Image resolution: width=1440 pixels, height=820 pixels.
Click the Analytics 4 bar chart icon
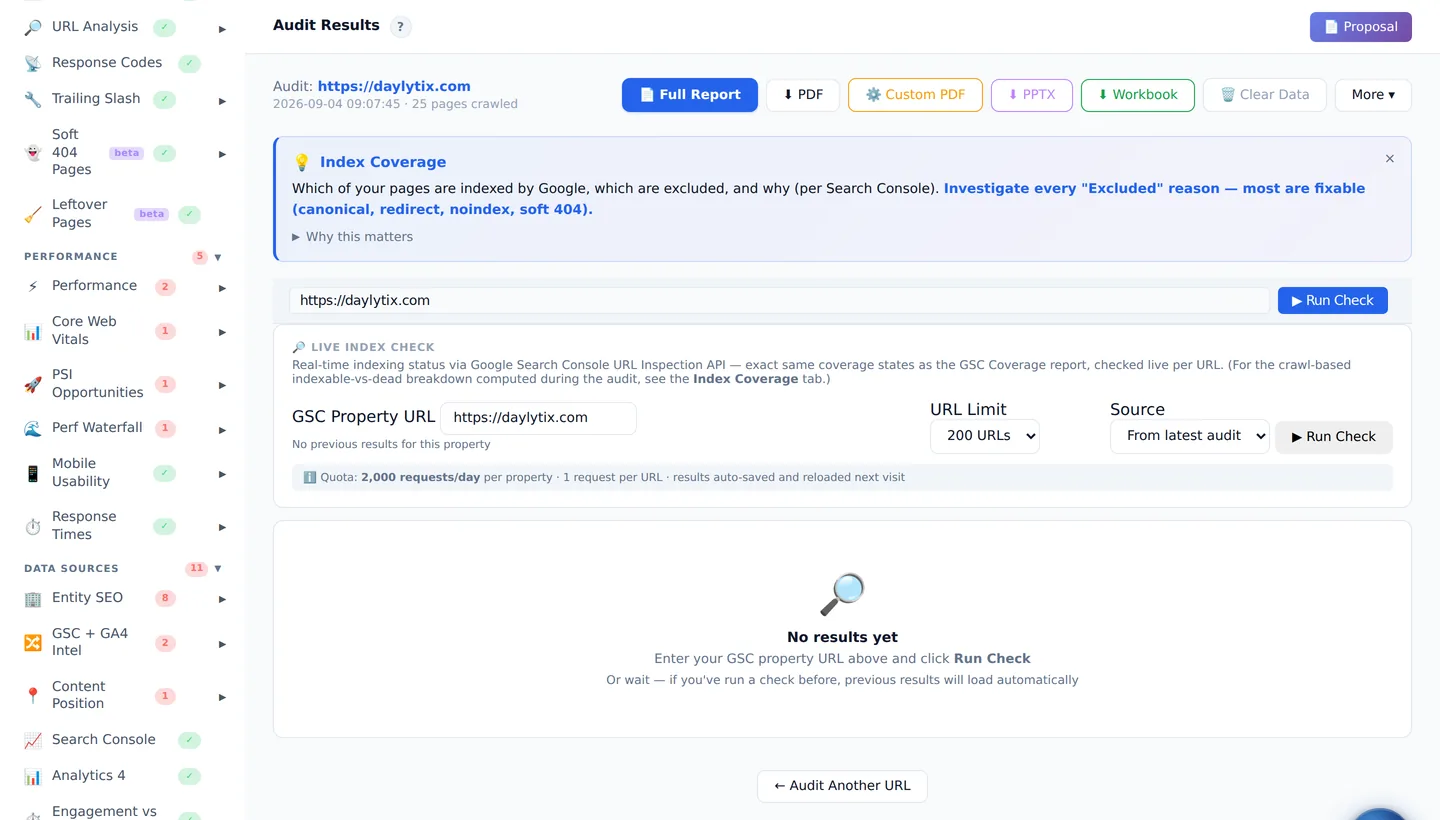pyautogui.click(x=33, y=776)
